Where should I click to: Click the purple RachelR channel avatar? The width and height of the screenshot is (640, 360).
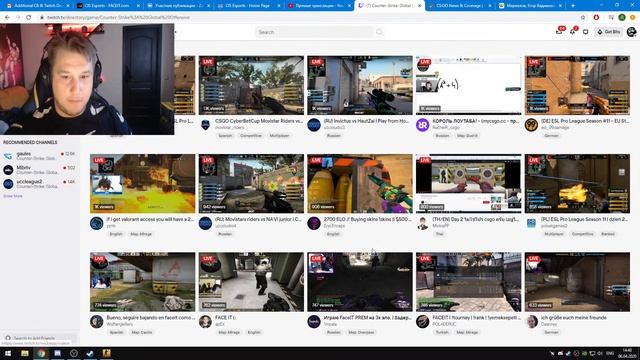tap(422, 124)
